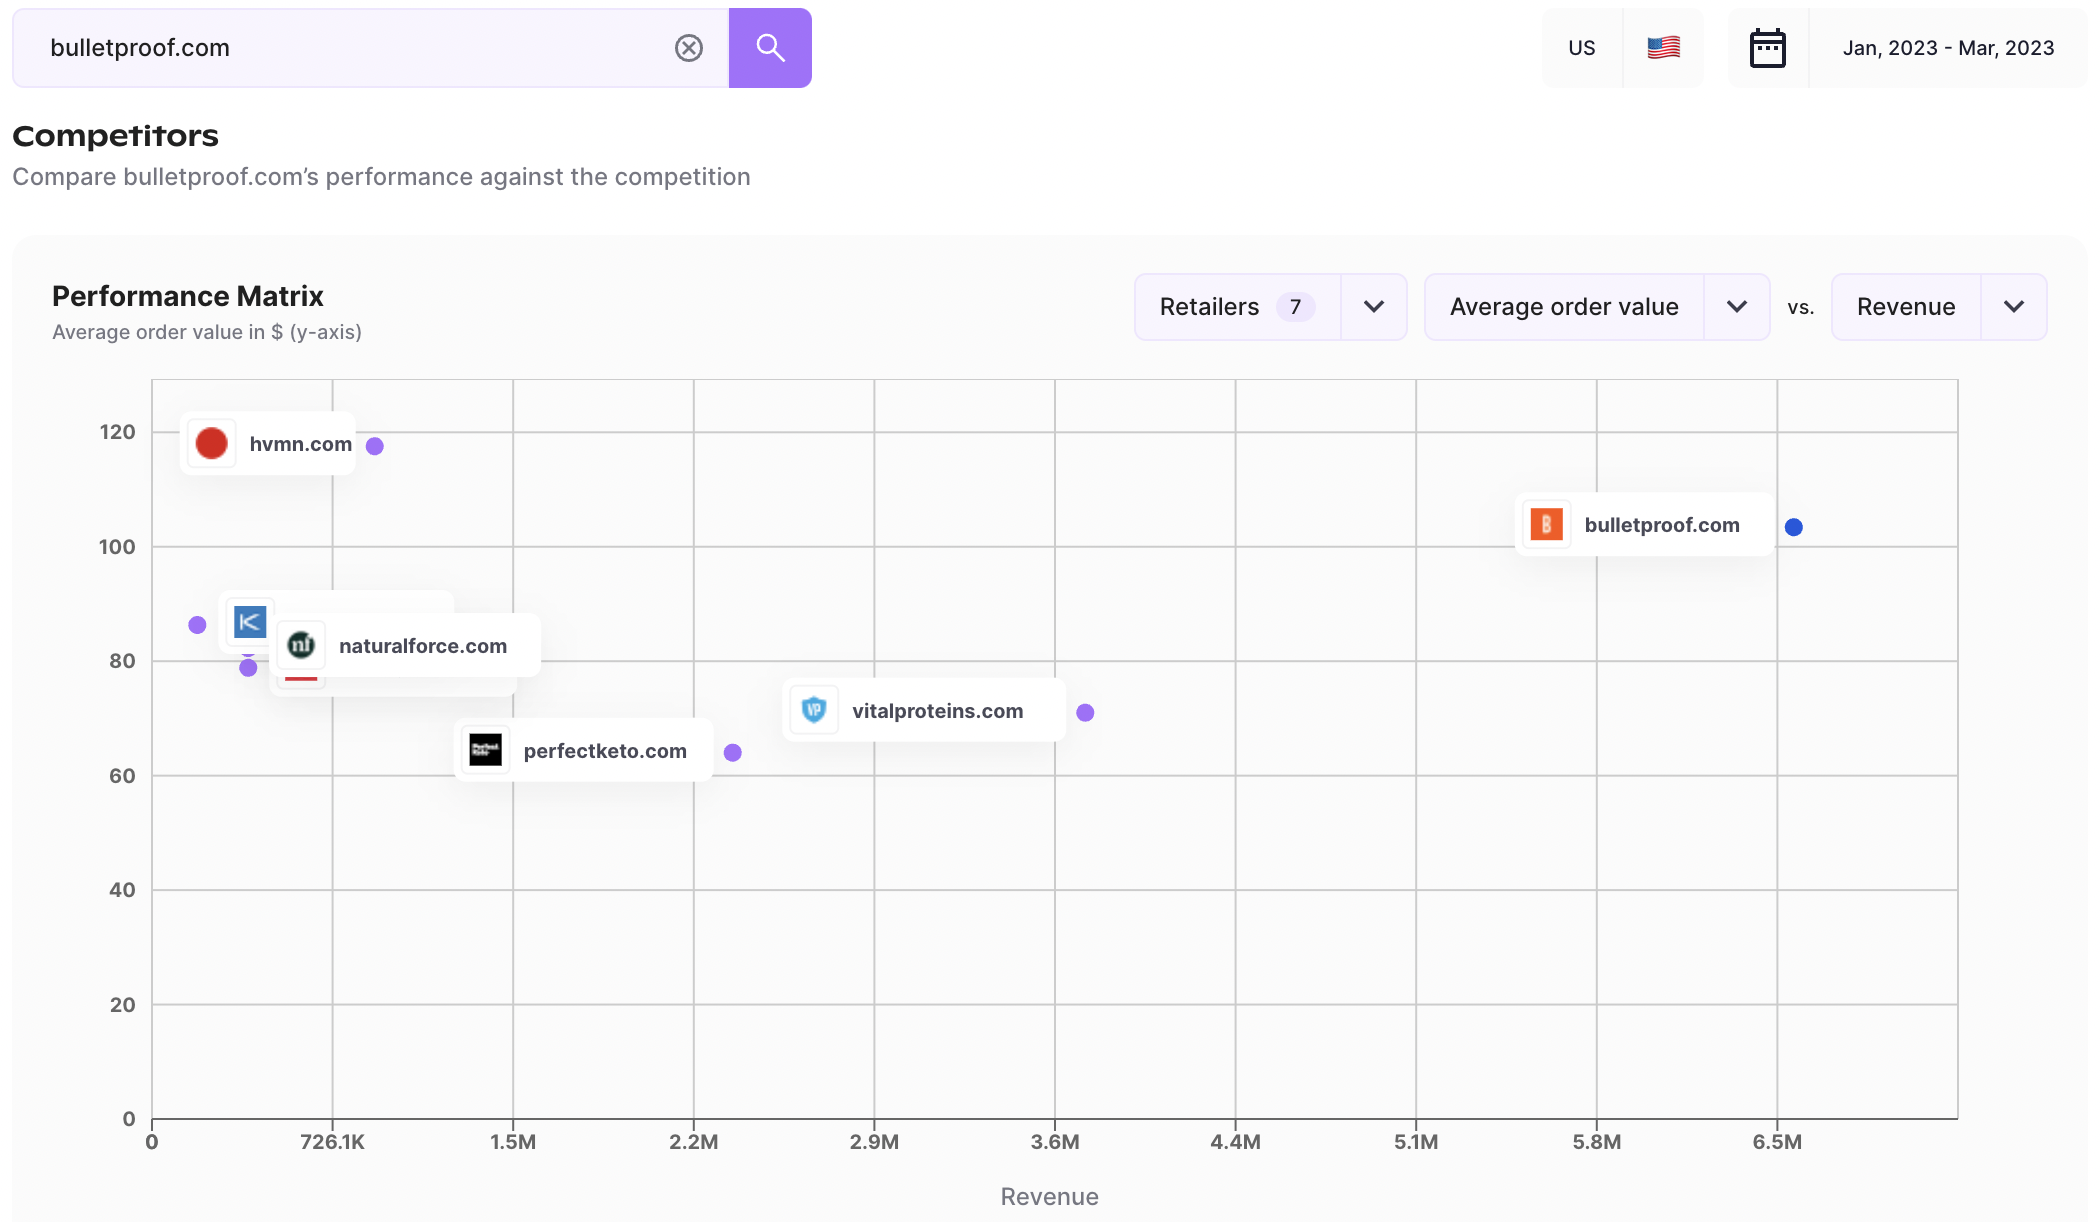The image size is (2100, 1222).
Task: Open the calendar date picker icon
Action: (1768, 48)
